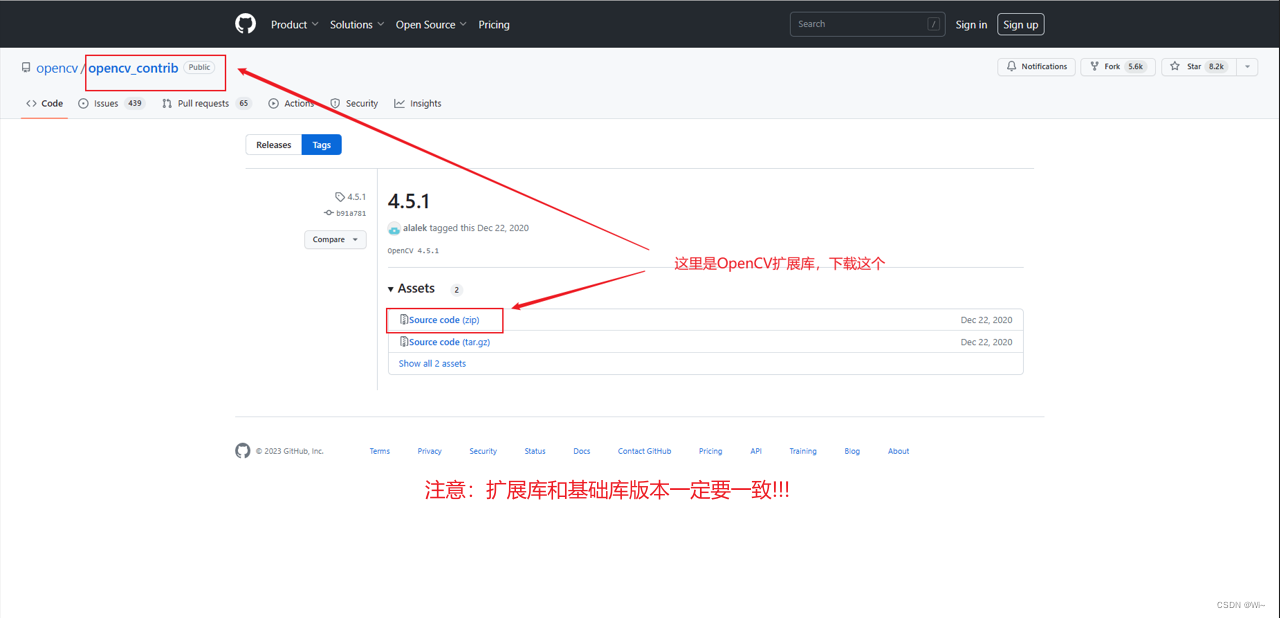Select the Tags toggle button

(x=322, y=145)
